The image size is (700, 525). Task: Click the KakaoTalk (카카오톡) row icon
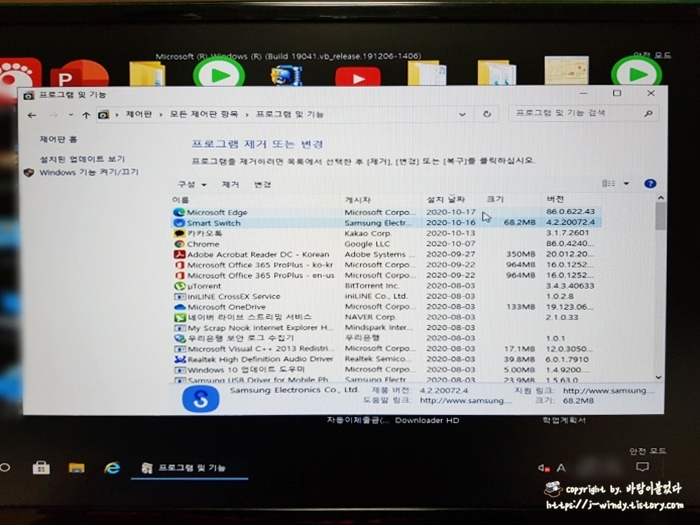point(179,233)
